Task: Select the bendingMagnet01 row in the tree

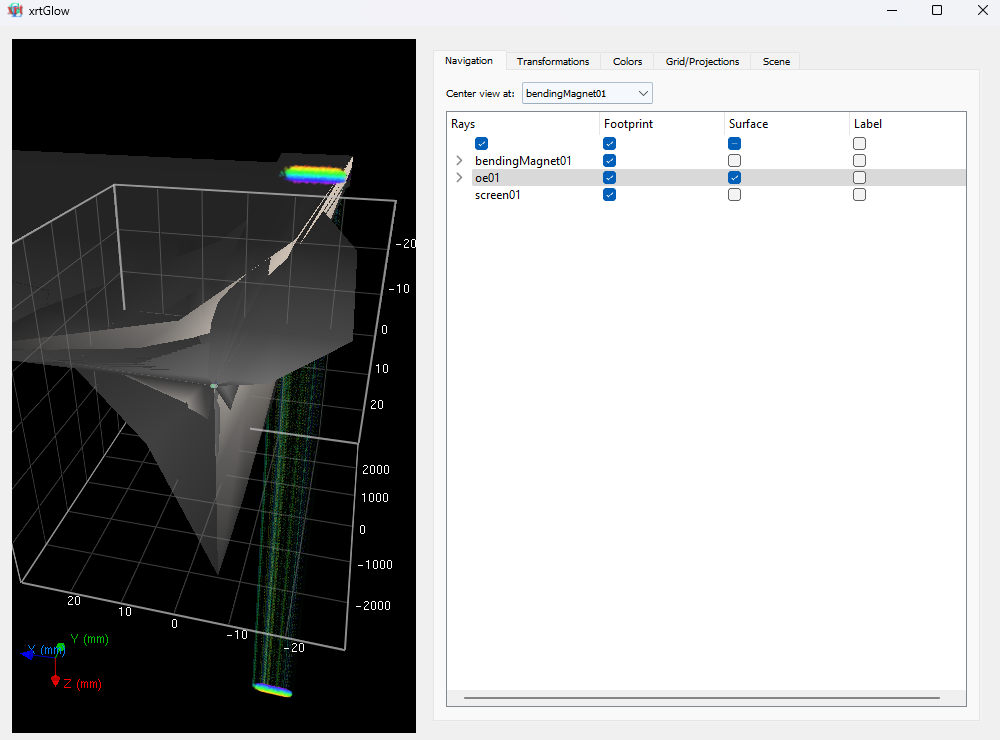Action: [522, 160]
